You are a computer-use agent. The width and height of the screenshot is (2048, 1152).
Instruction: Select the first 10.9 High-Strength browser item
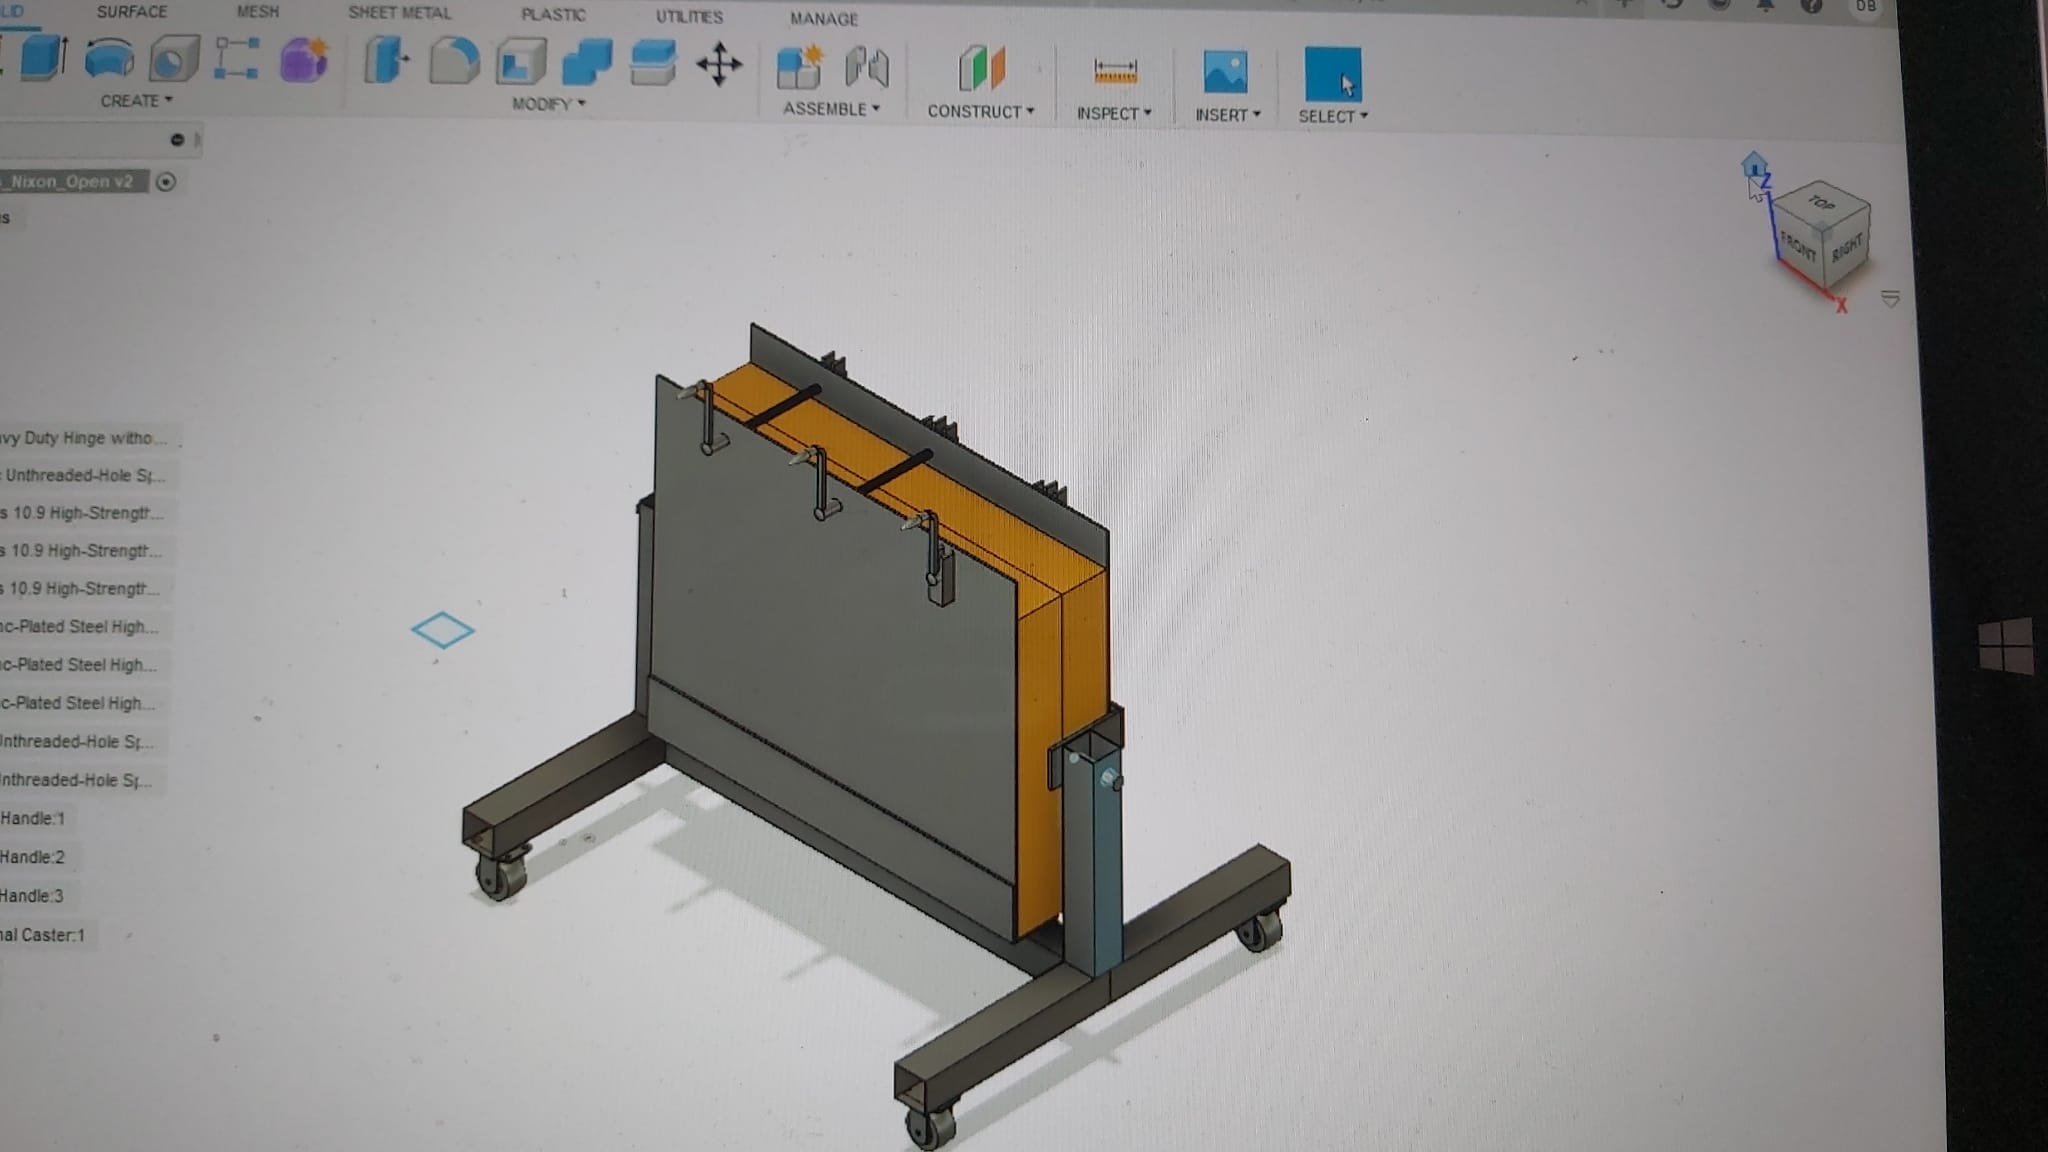(82, 513)
